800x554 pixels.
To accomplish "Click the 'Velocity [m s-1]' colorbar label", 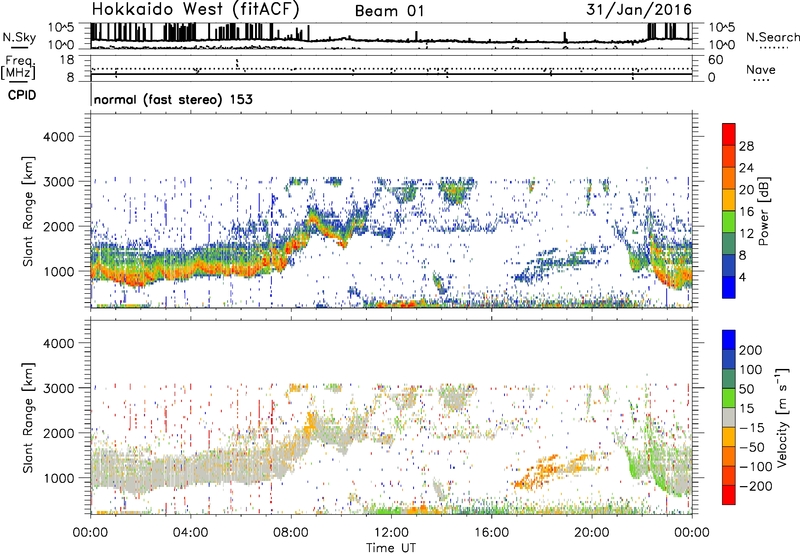I will click(782, 417).
